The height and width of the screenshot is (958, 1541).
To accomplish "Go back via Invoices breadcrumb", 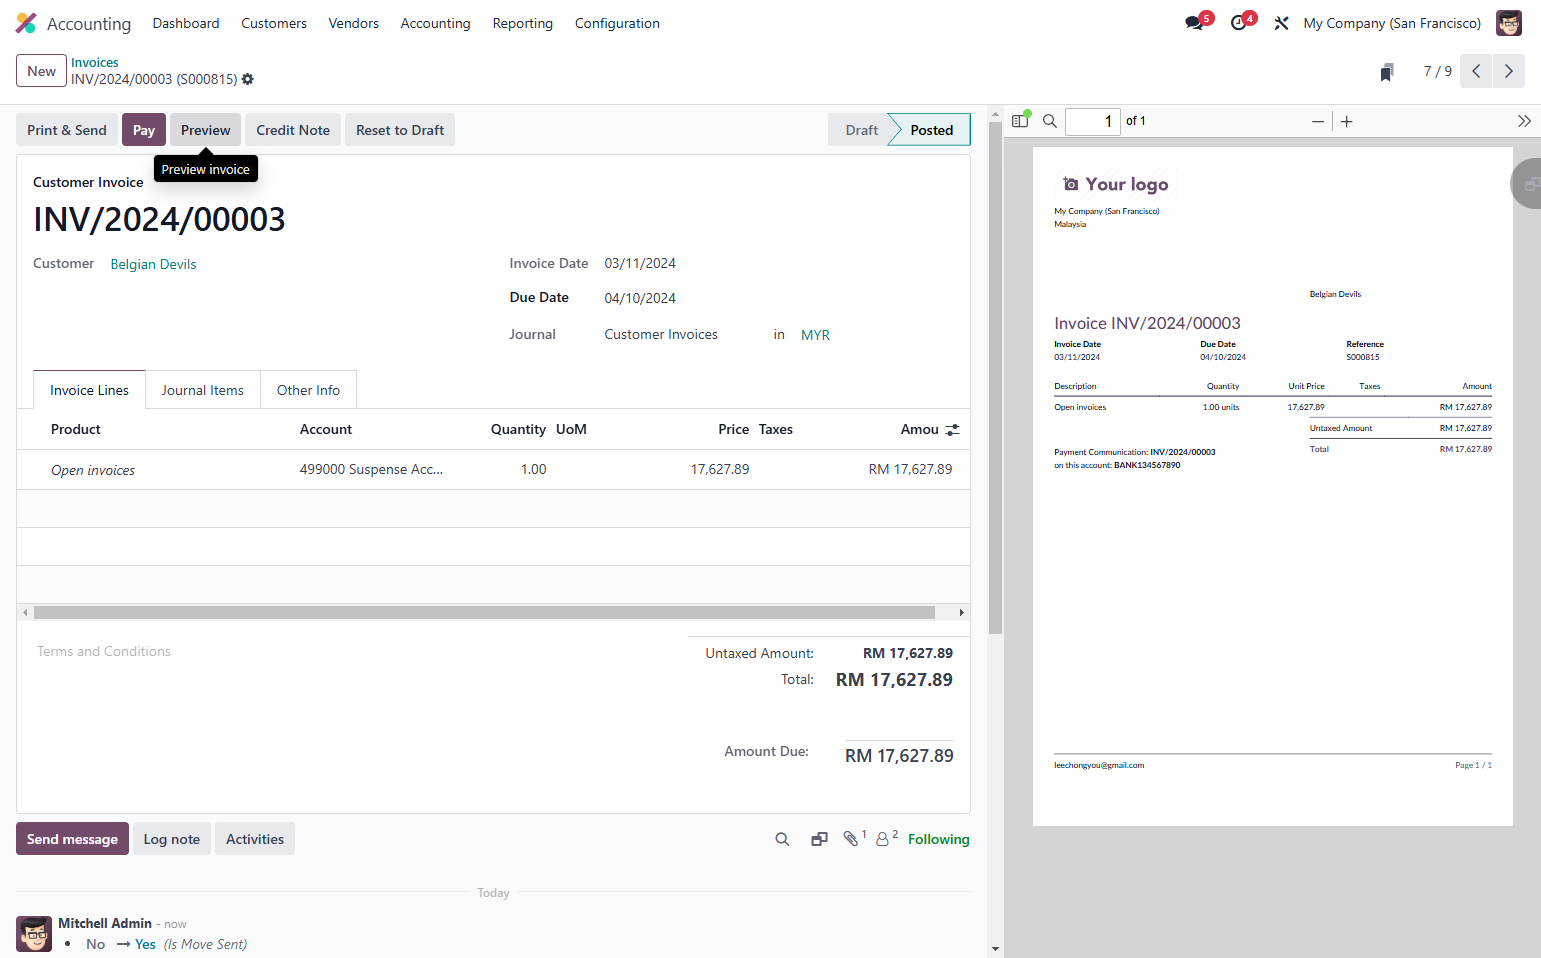I will pyautogui.click(x=95, y=62).
